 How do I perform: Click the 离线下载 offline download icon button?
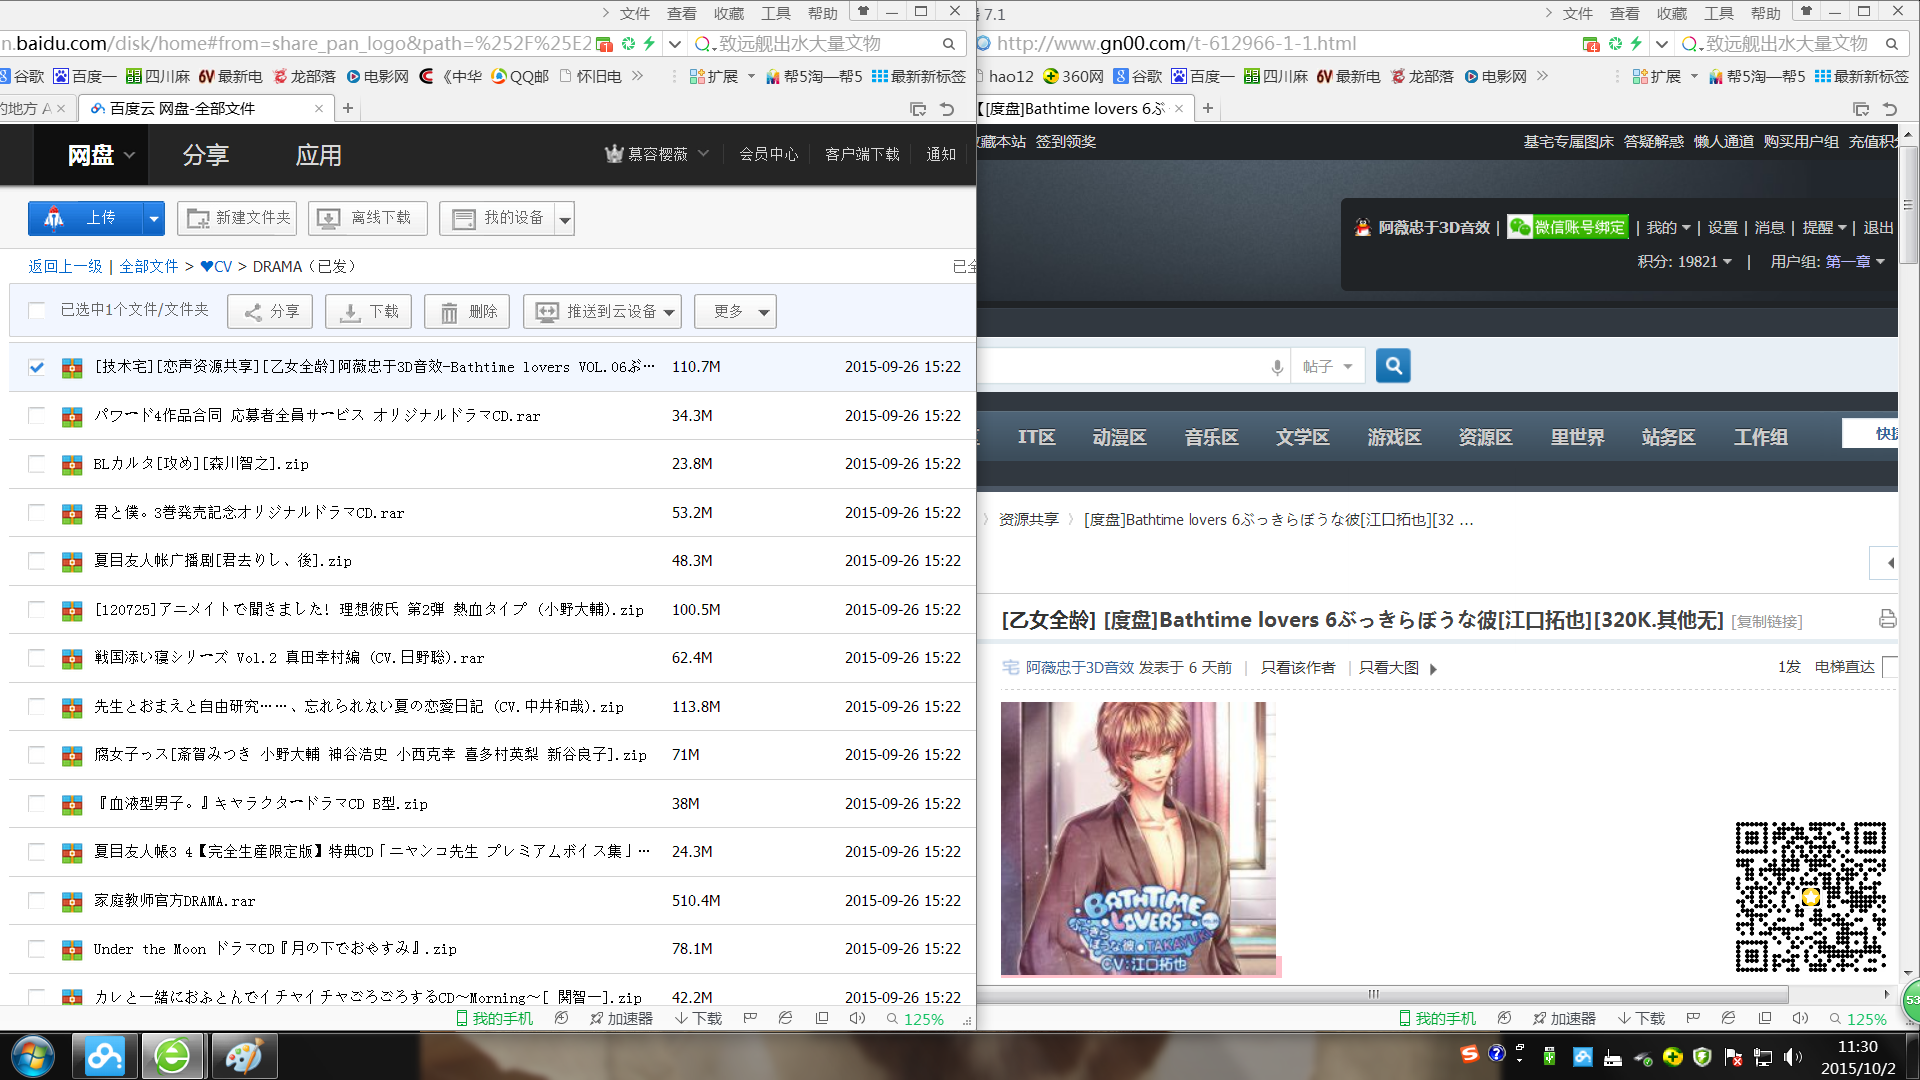click(367, 218)
